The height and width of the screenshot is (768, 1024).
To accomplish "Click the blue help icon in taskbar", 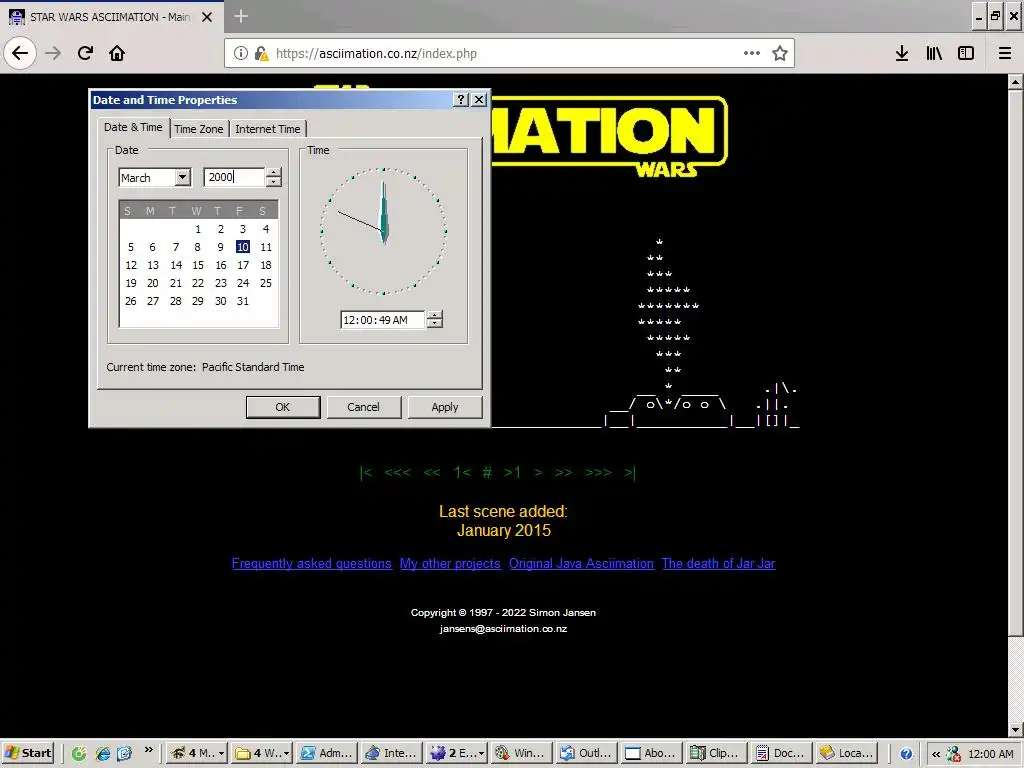I will coord(906,754).
